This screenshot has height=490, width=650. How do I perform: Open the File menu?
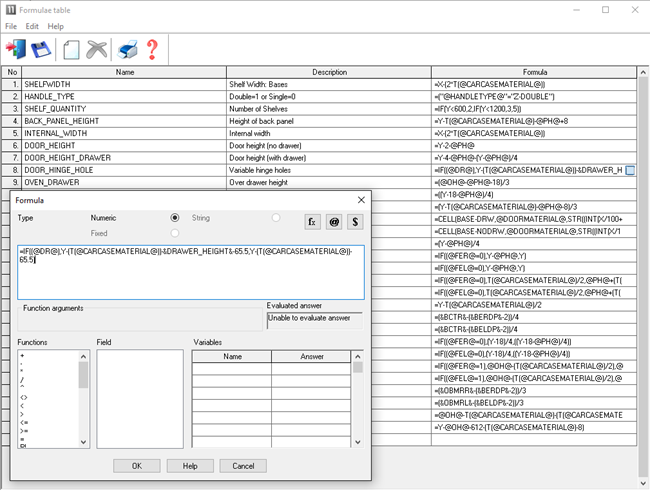click(11, 26)
